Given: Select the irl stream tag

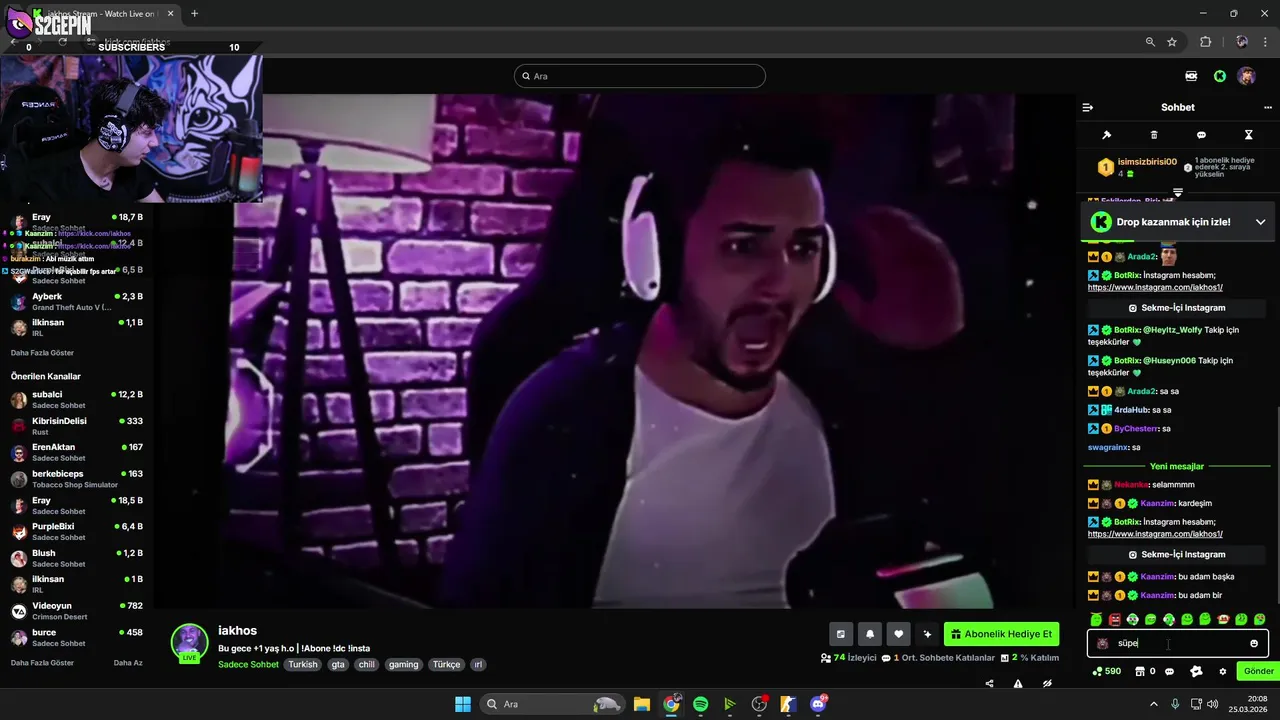Looking at the screenshot, I should 478,664.
